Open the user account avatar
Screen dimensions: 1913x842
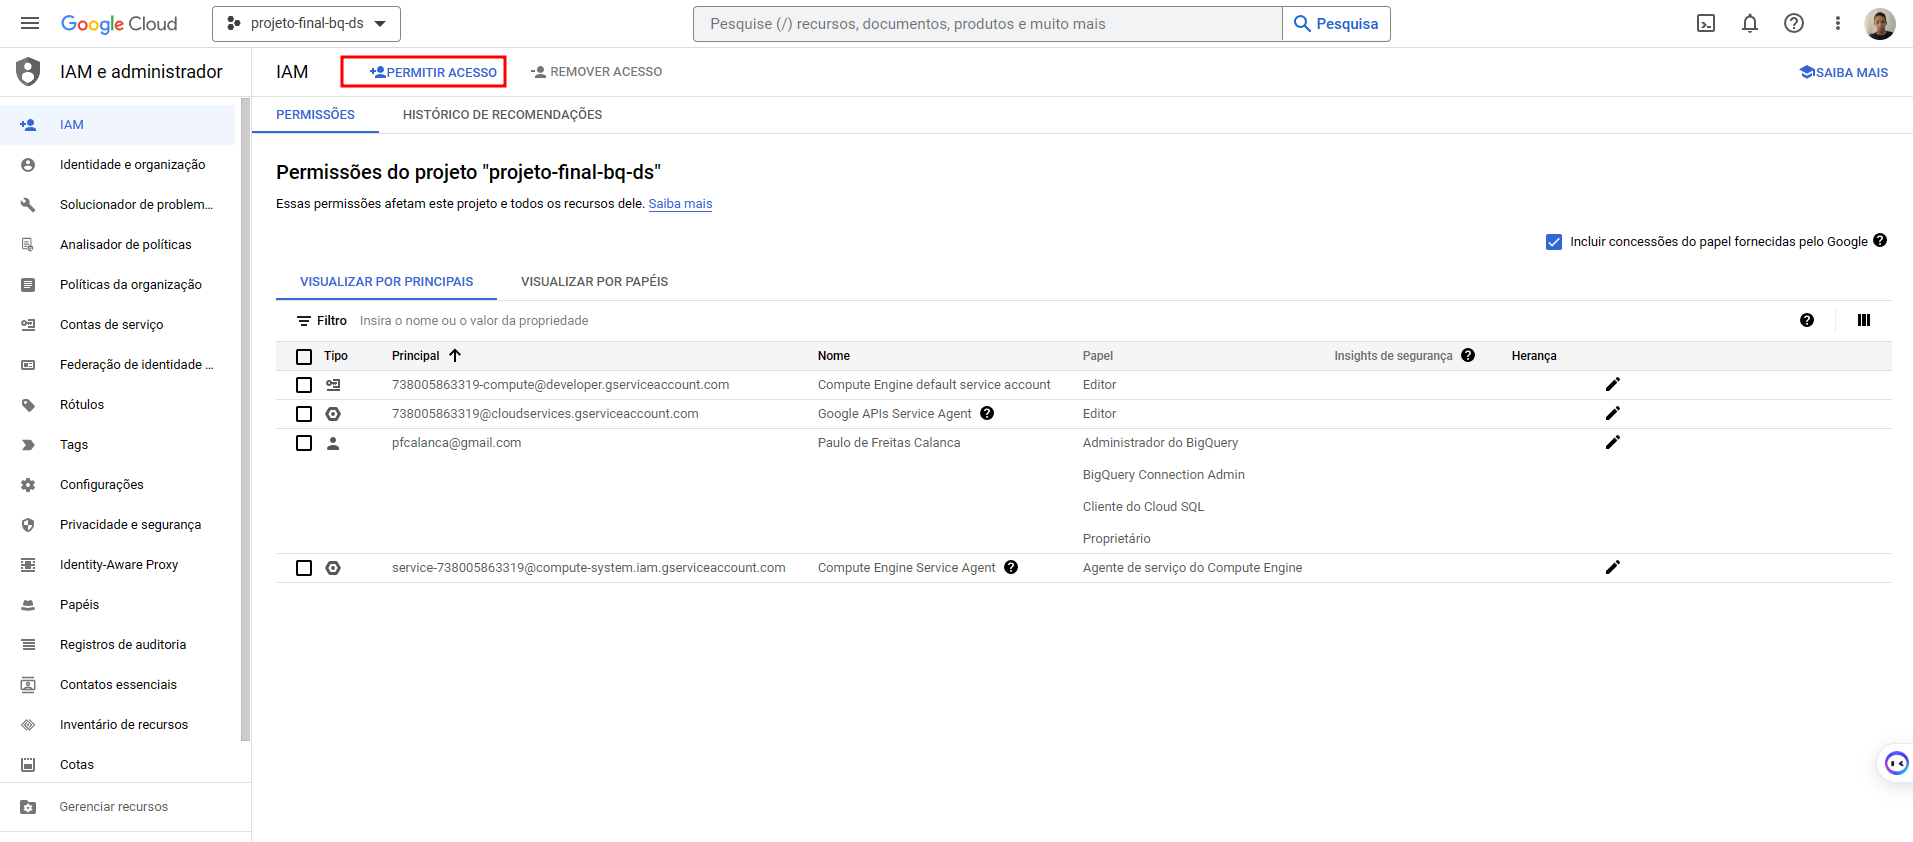point(1880,23)
